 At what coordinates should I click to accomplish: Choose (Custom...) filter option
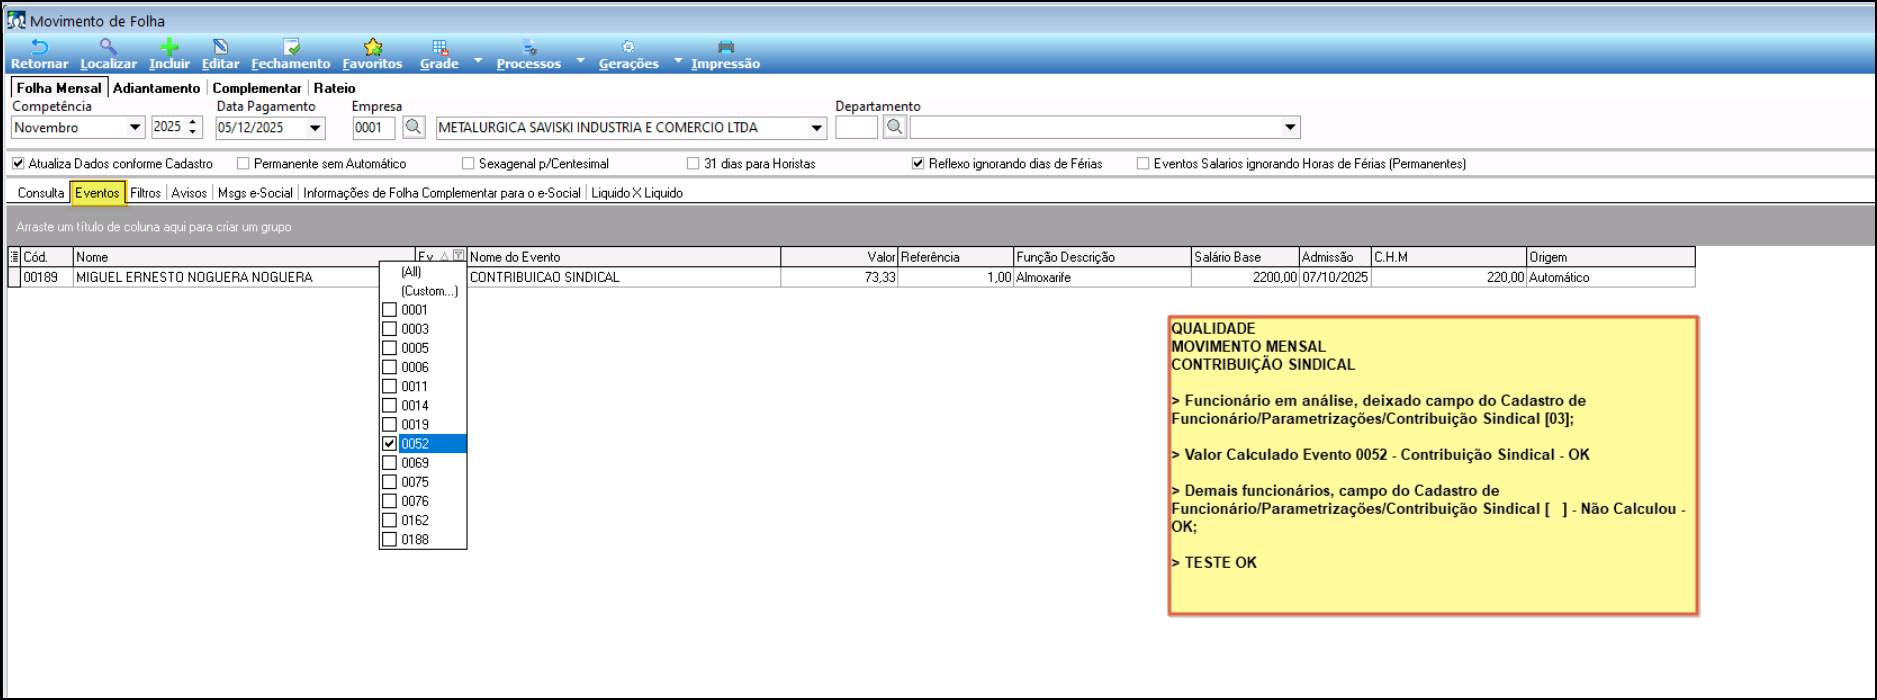coord(430,291)
